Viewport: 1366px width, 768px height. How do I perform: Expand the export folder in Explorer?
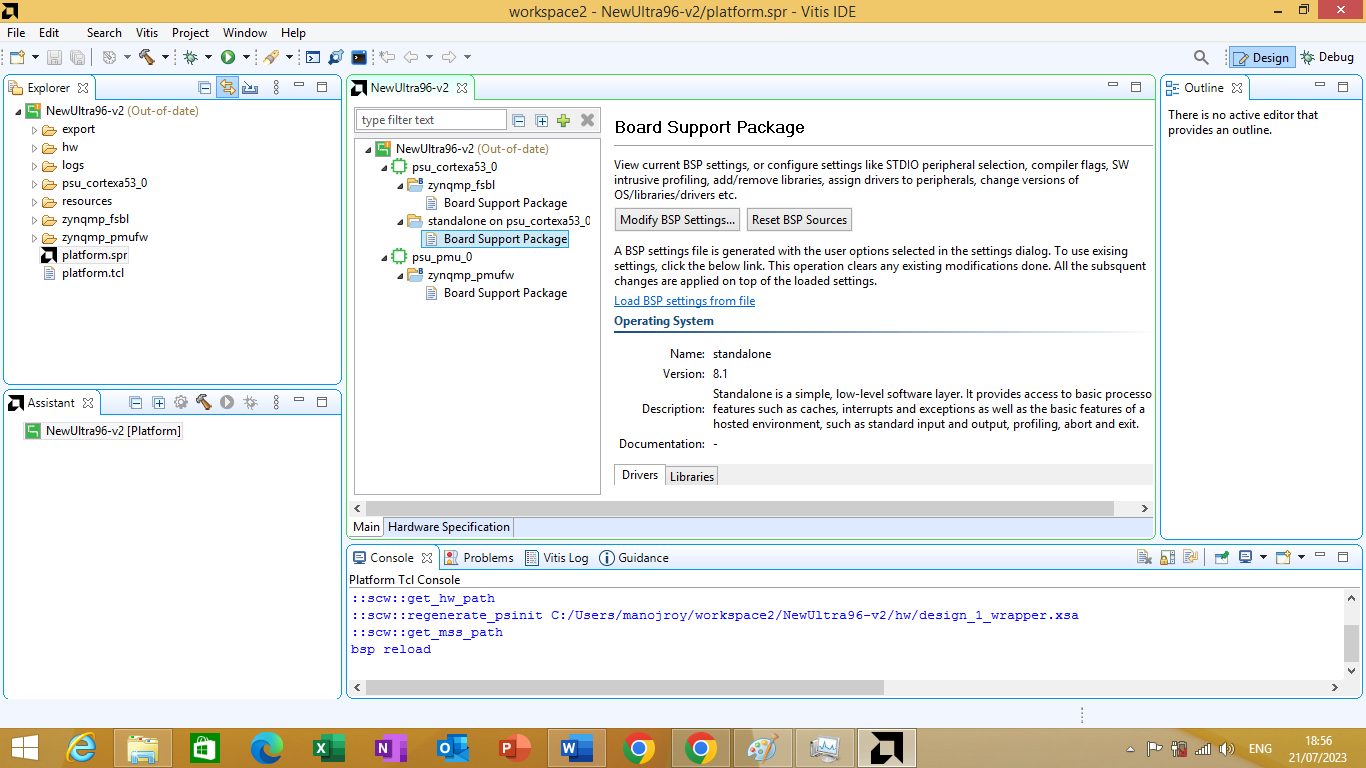tap(34, 130)
